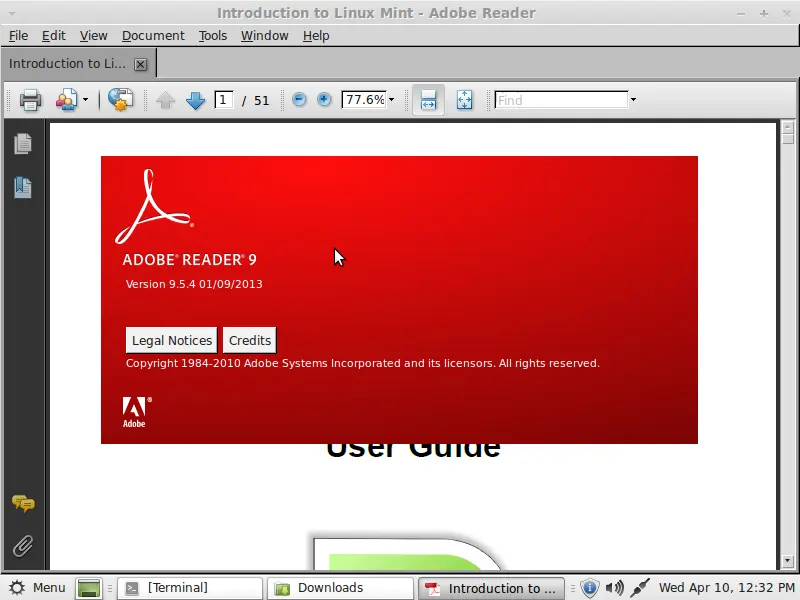Go to next page arrow
Viewport: 800px width, 600px height.
click(195, 100)
